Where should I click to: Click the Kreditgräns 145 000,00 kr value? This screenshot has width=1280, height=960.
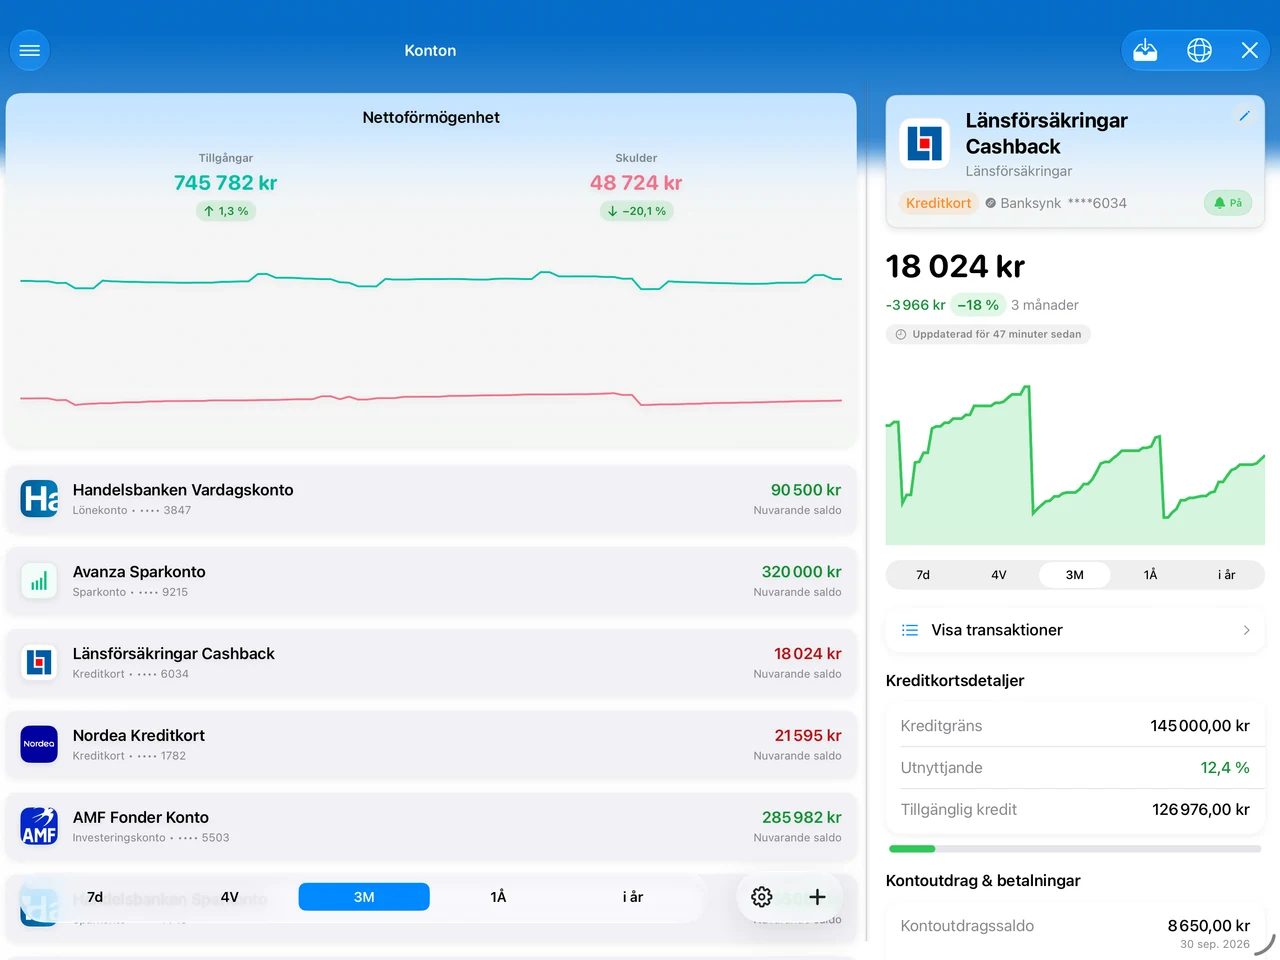click(1199, 726)
